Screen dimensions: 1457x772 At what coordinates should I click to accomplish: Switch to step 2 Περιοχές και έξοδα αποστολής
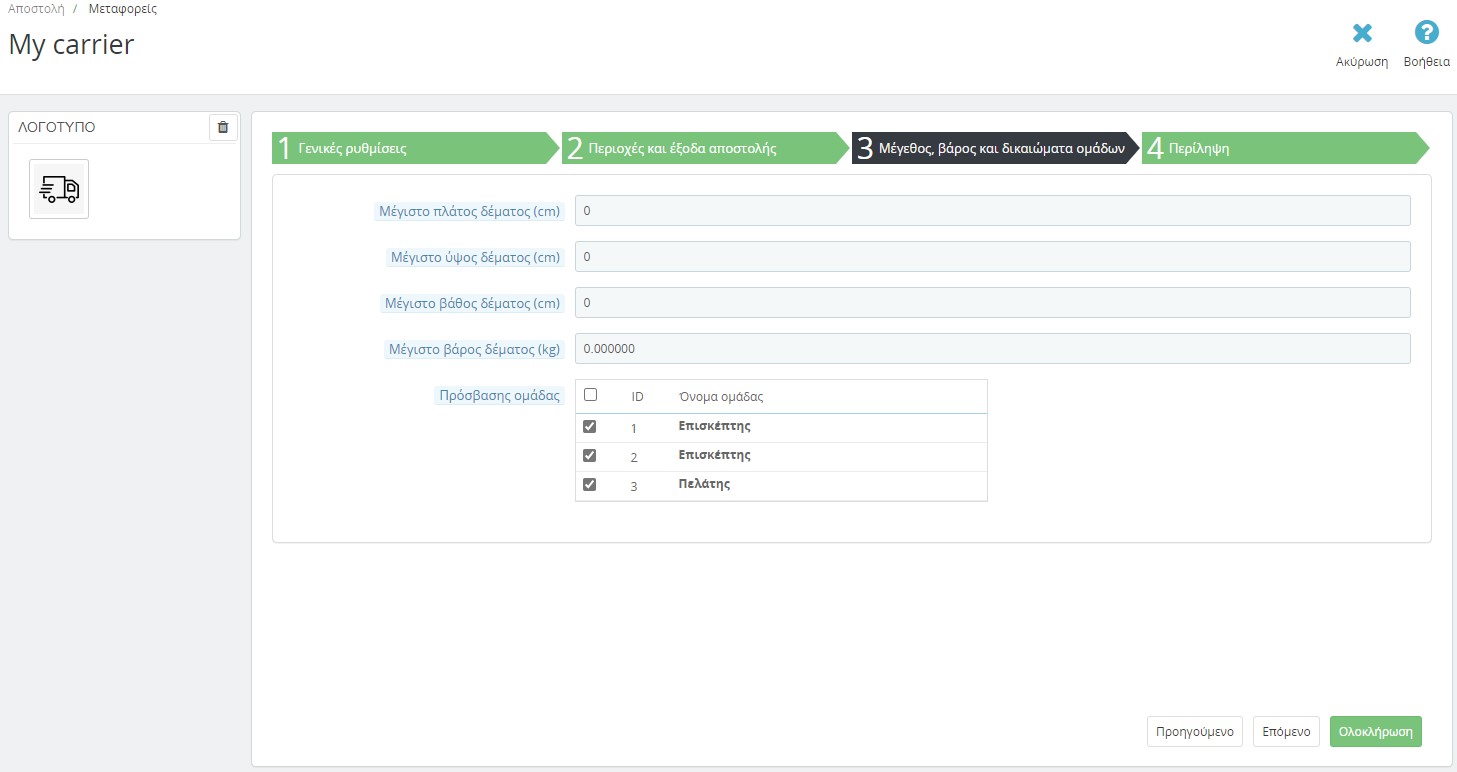pos(700,148)
